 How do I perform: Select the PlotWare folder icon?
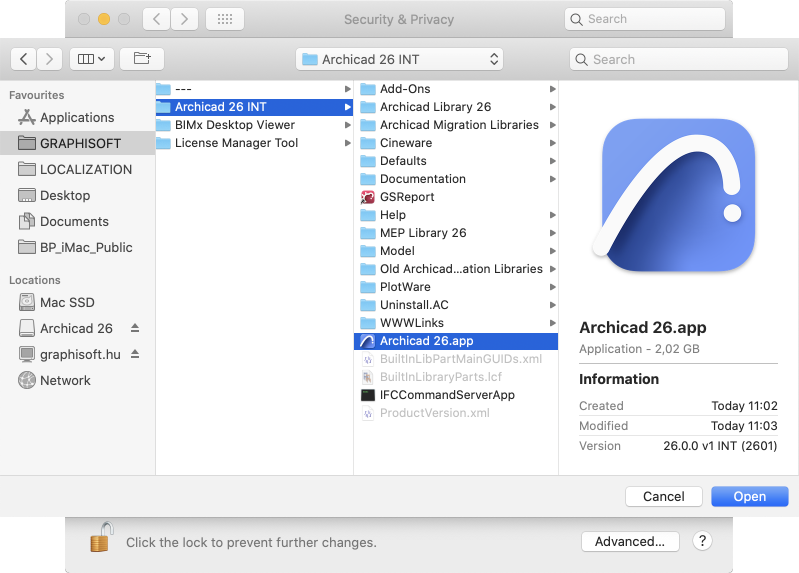point(368,287)
